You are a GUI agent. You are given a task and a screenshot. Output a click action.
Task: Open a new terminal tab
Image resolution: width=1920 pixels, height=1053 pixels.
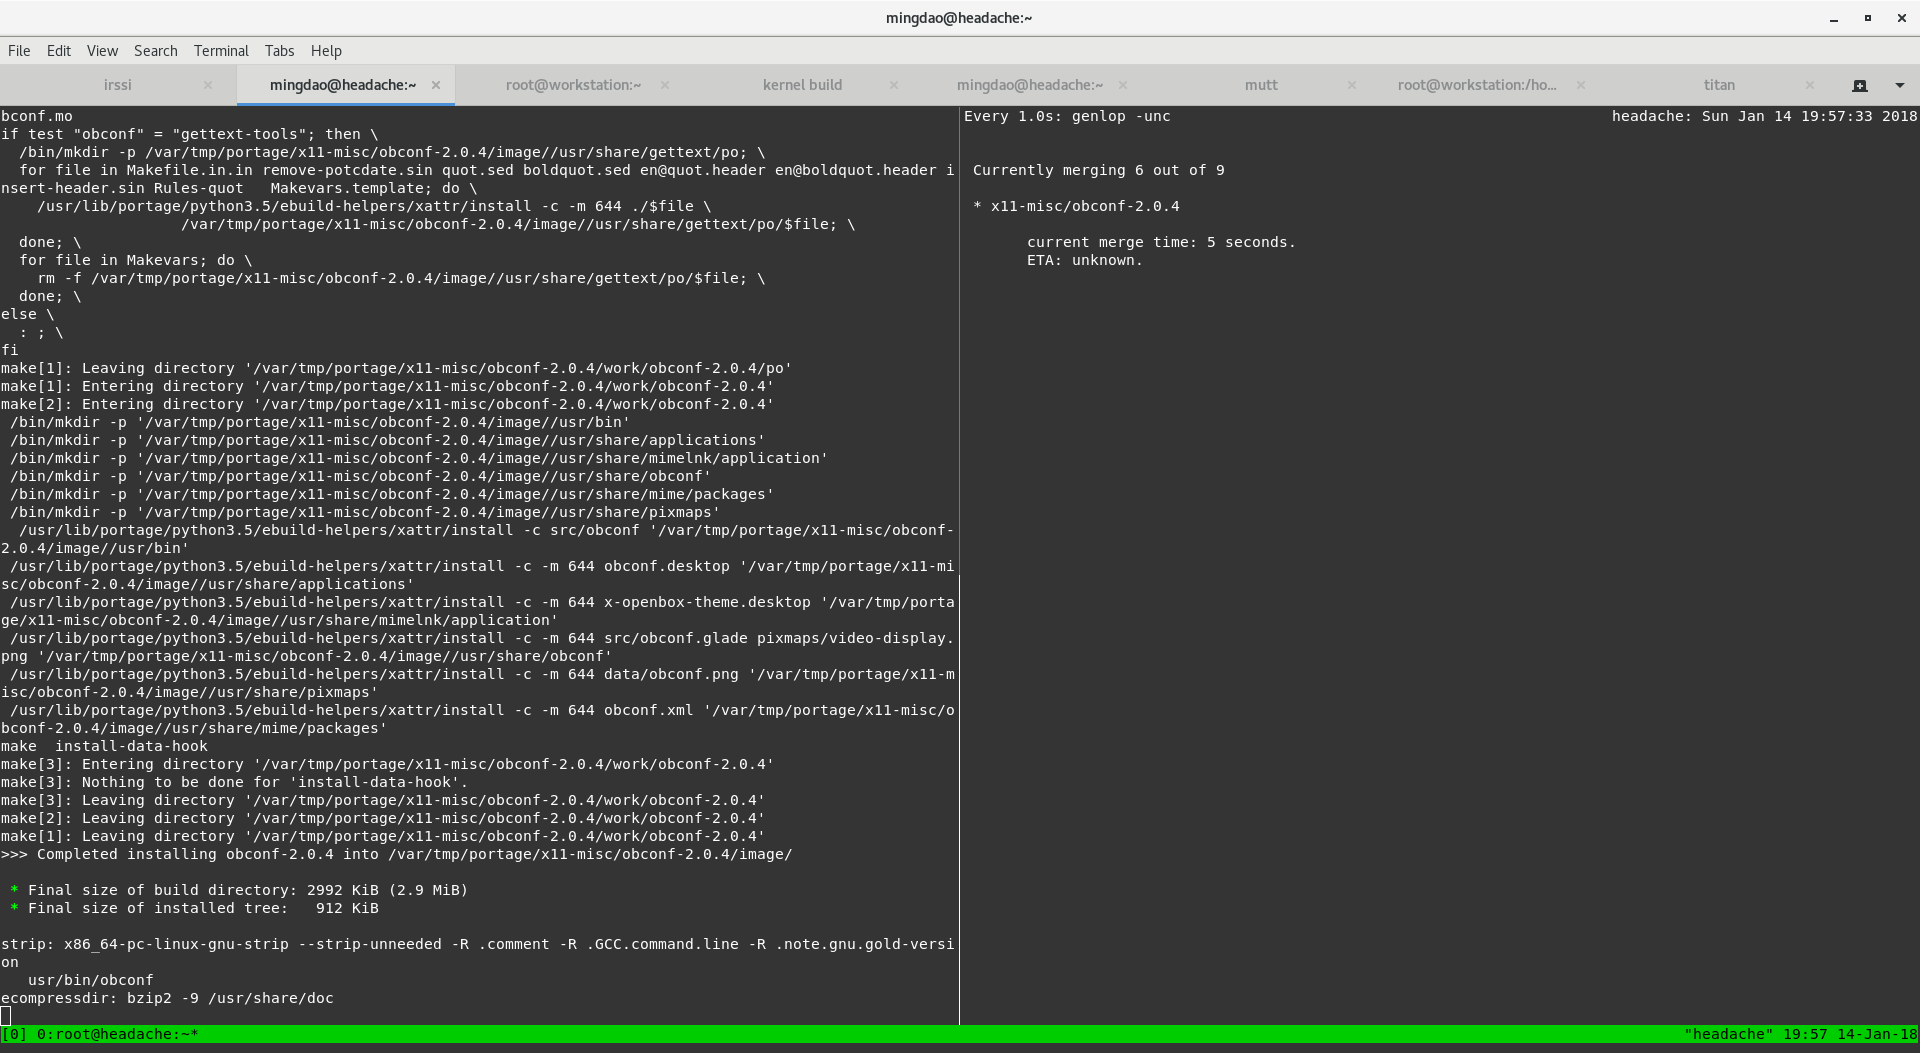click(1860, 85)
